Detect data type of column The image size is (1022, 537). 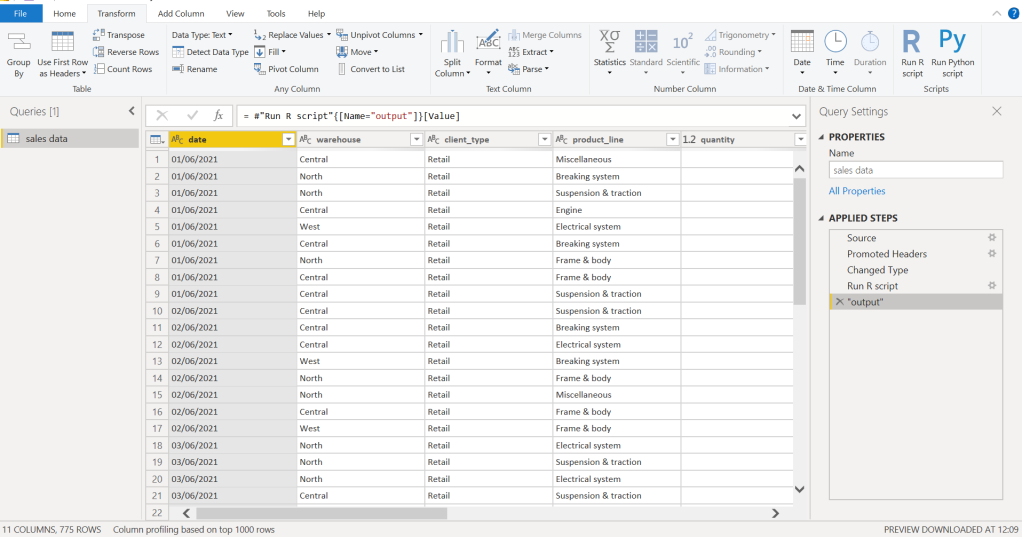coord(210,51)
